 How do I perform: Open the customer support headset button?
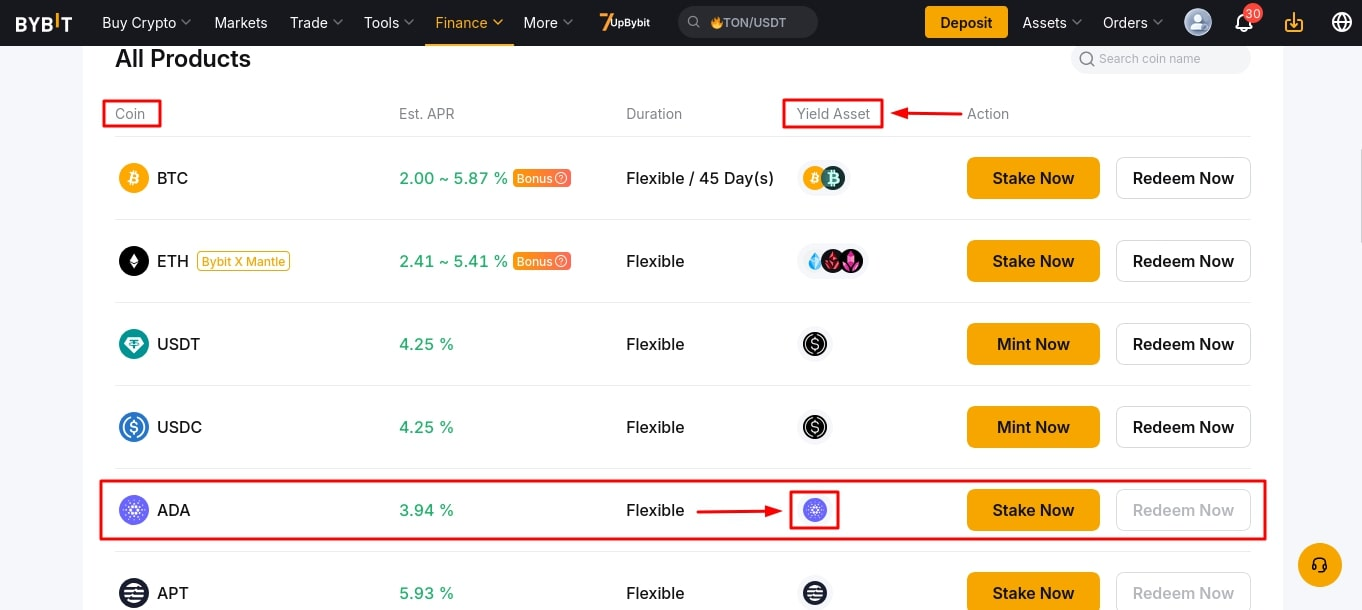pyautogui.click(x=1319, y=565)
